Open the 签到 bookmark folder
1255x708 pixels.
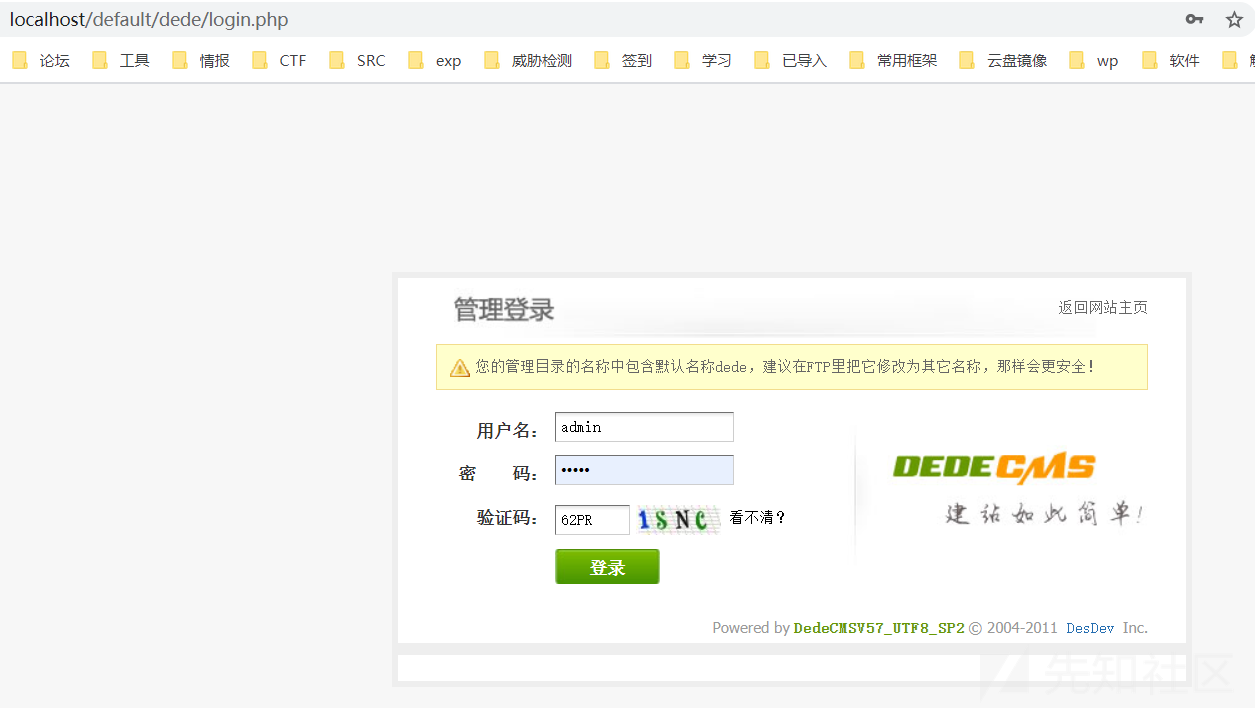pyautogui.click(x=623, y=61)
